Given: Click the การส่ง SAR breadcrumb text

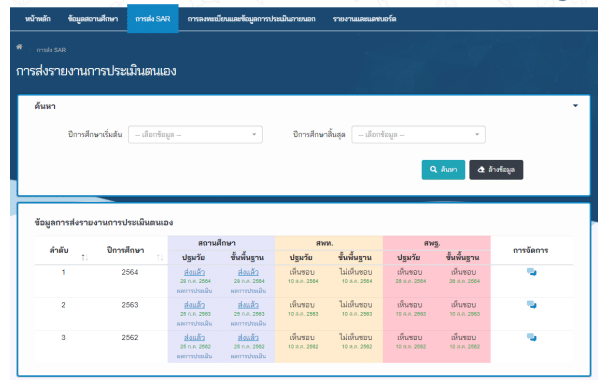Looking at the screenshot, I should pos(51,50).
